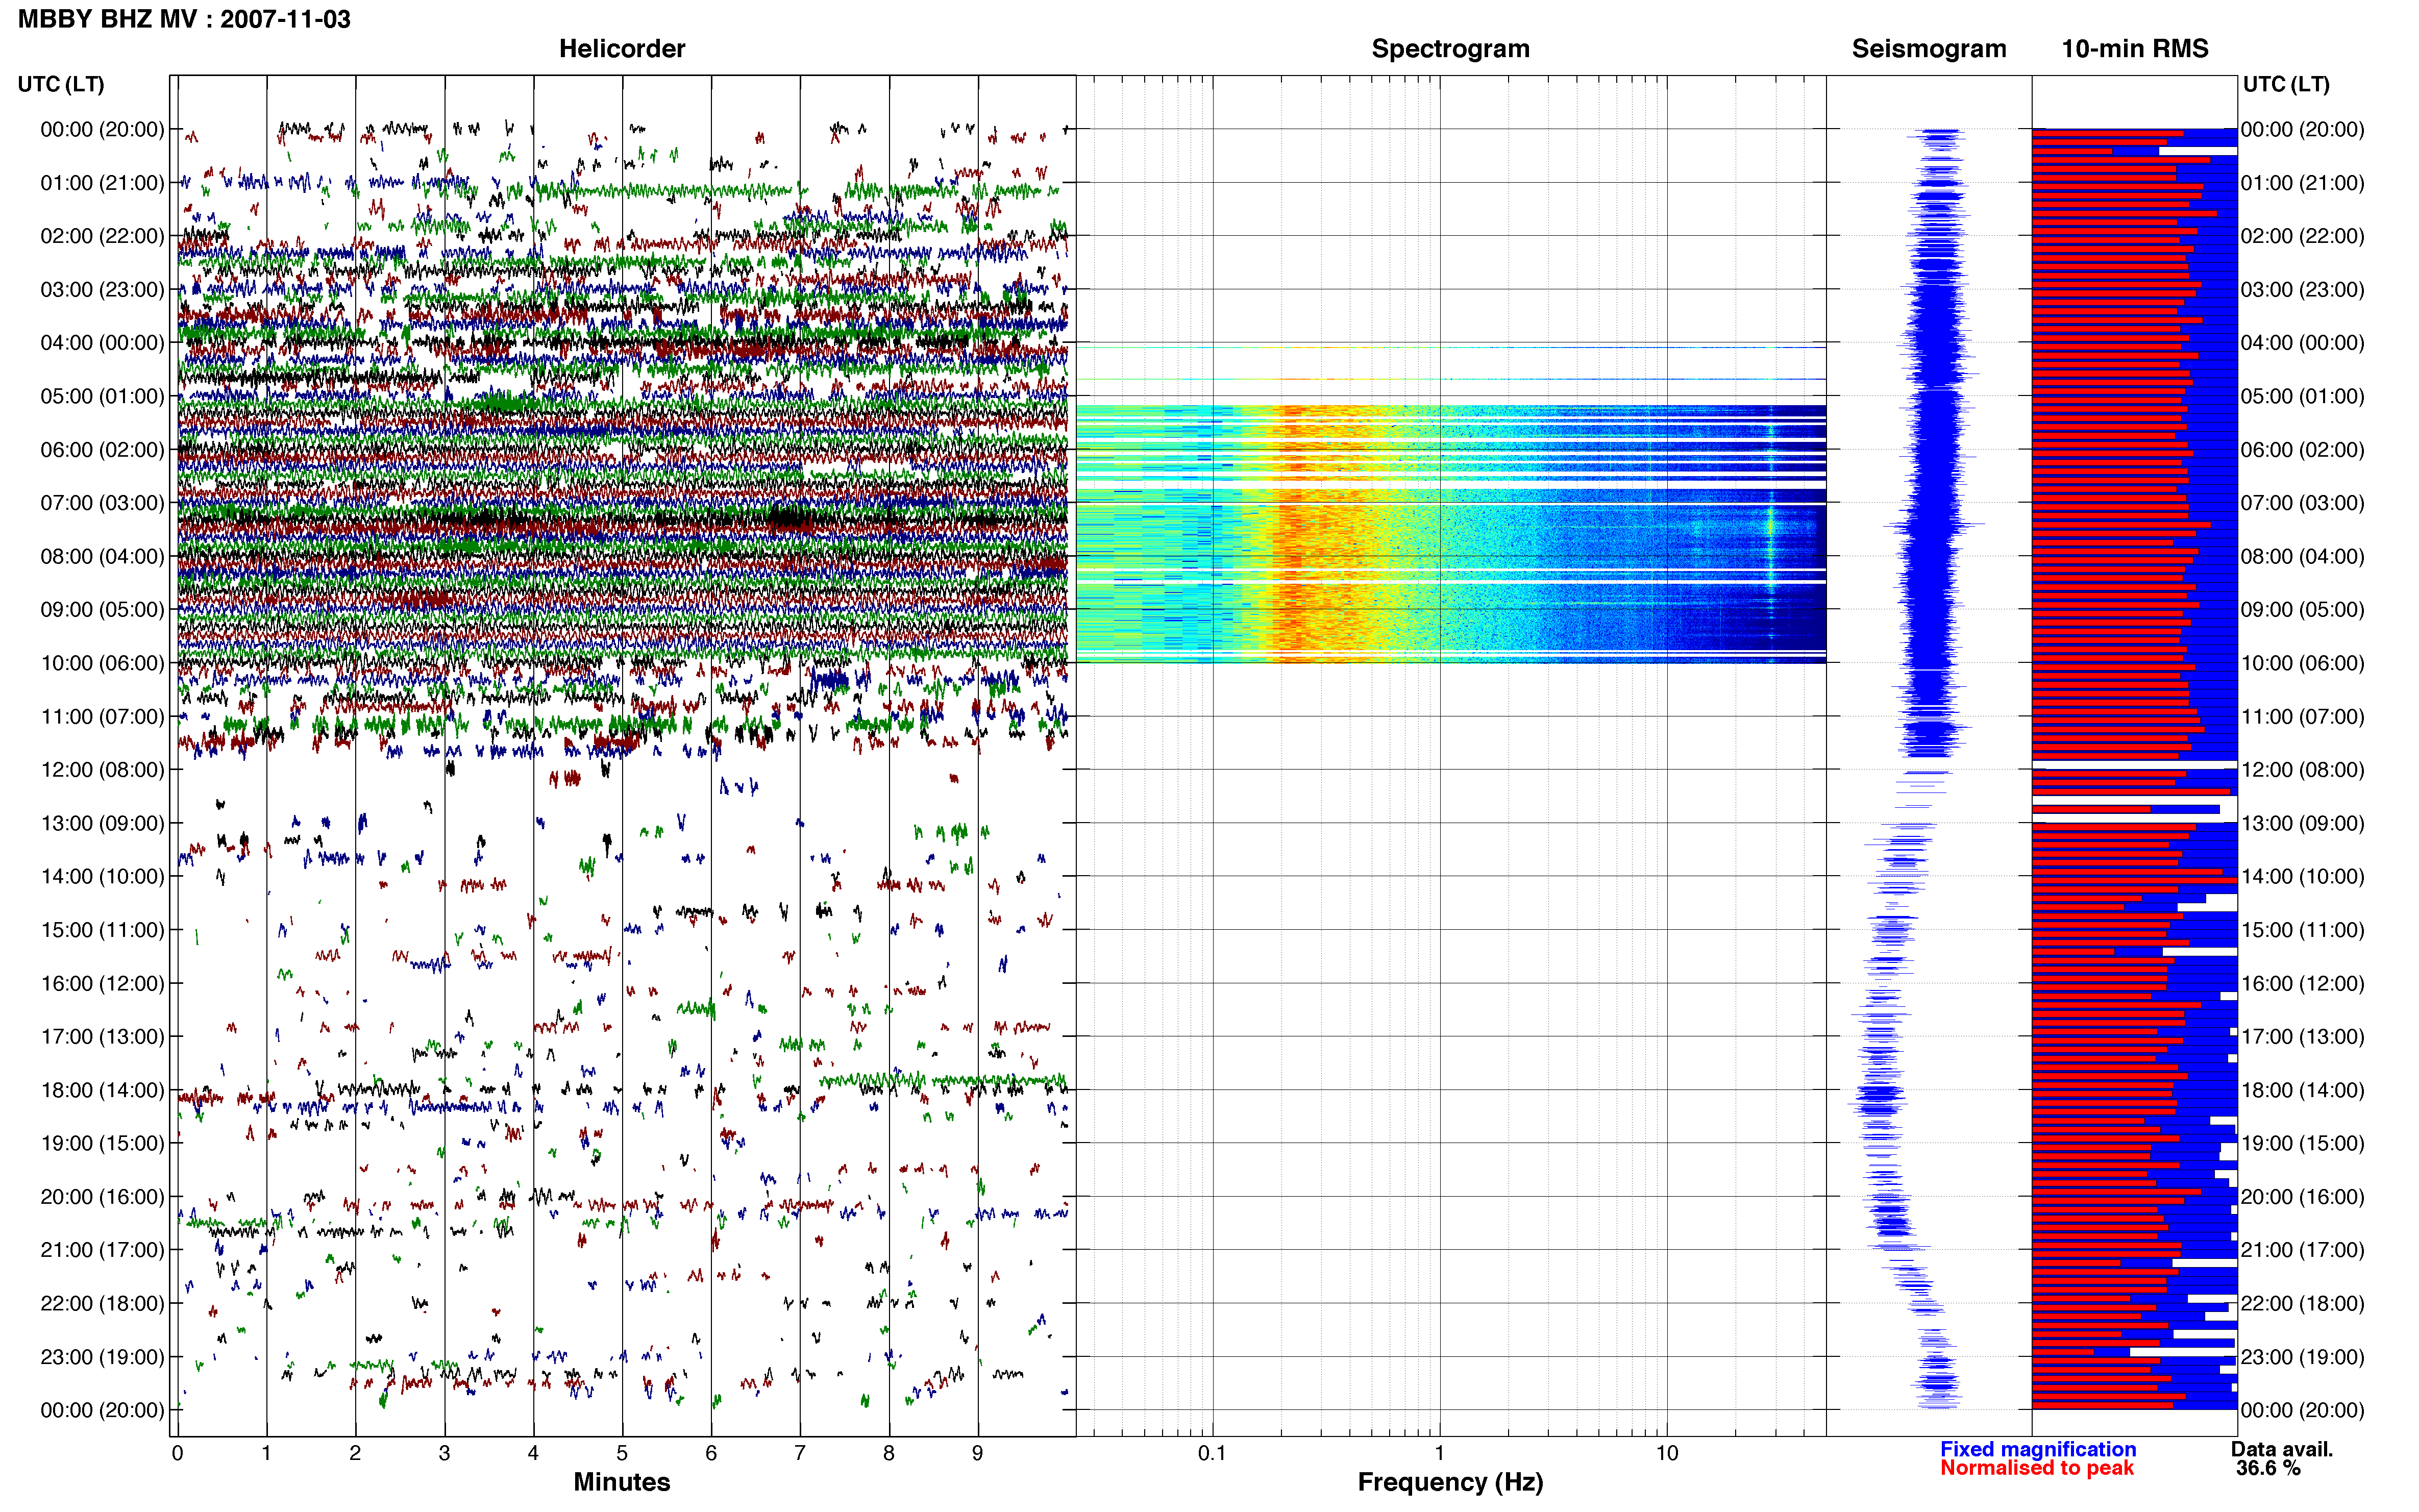Viewport: 2419px width, 1512px height.
Task: Click left time label '17:00 (13:00)'
Action: [102, 1036]
